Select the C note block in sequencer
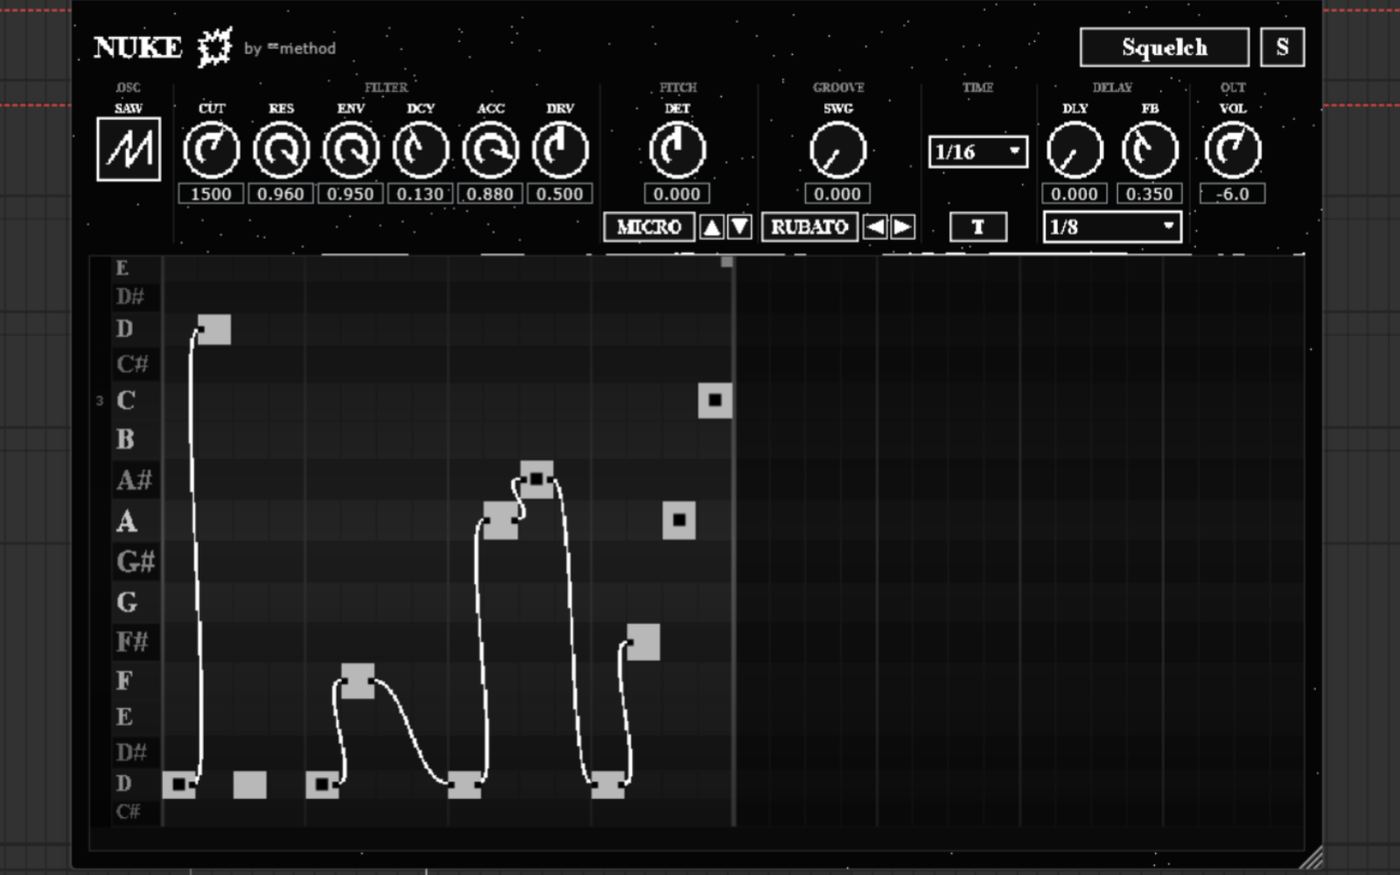The height and width of the screenshot is (875, 1400). [x=715, y=400]
